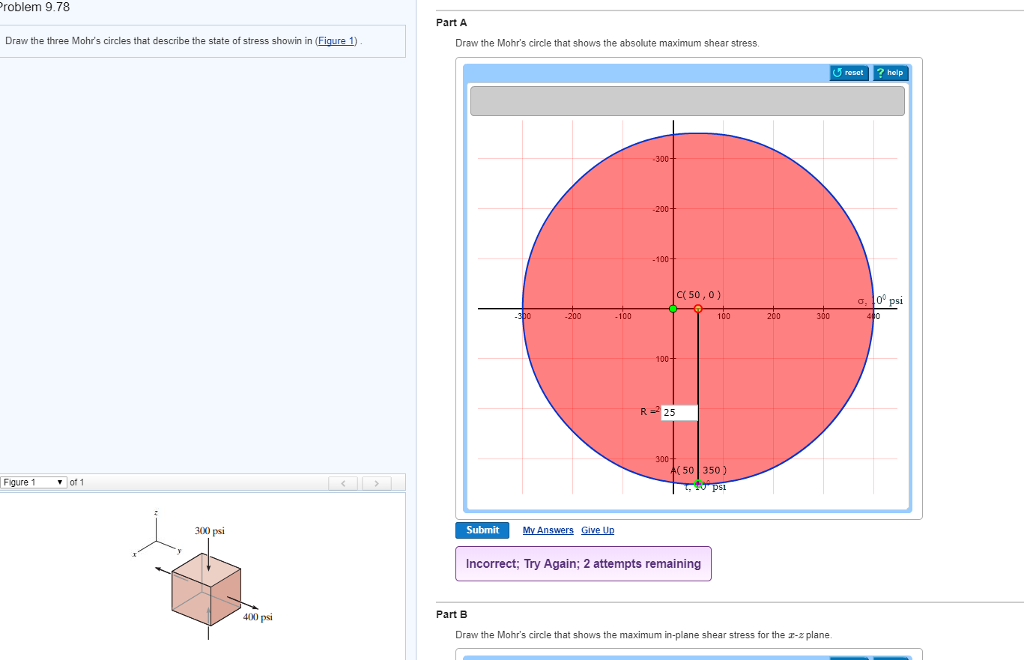Open help via the question mark icon
This screenshot has width=1024, height=660.
pyautogui.click(x=889, y=72)
